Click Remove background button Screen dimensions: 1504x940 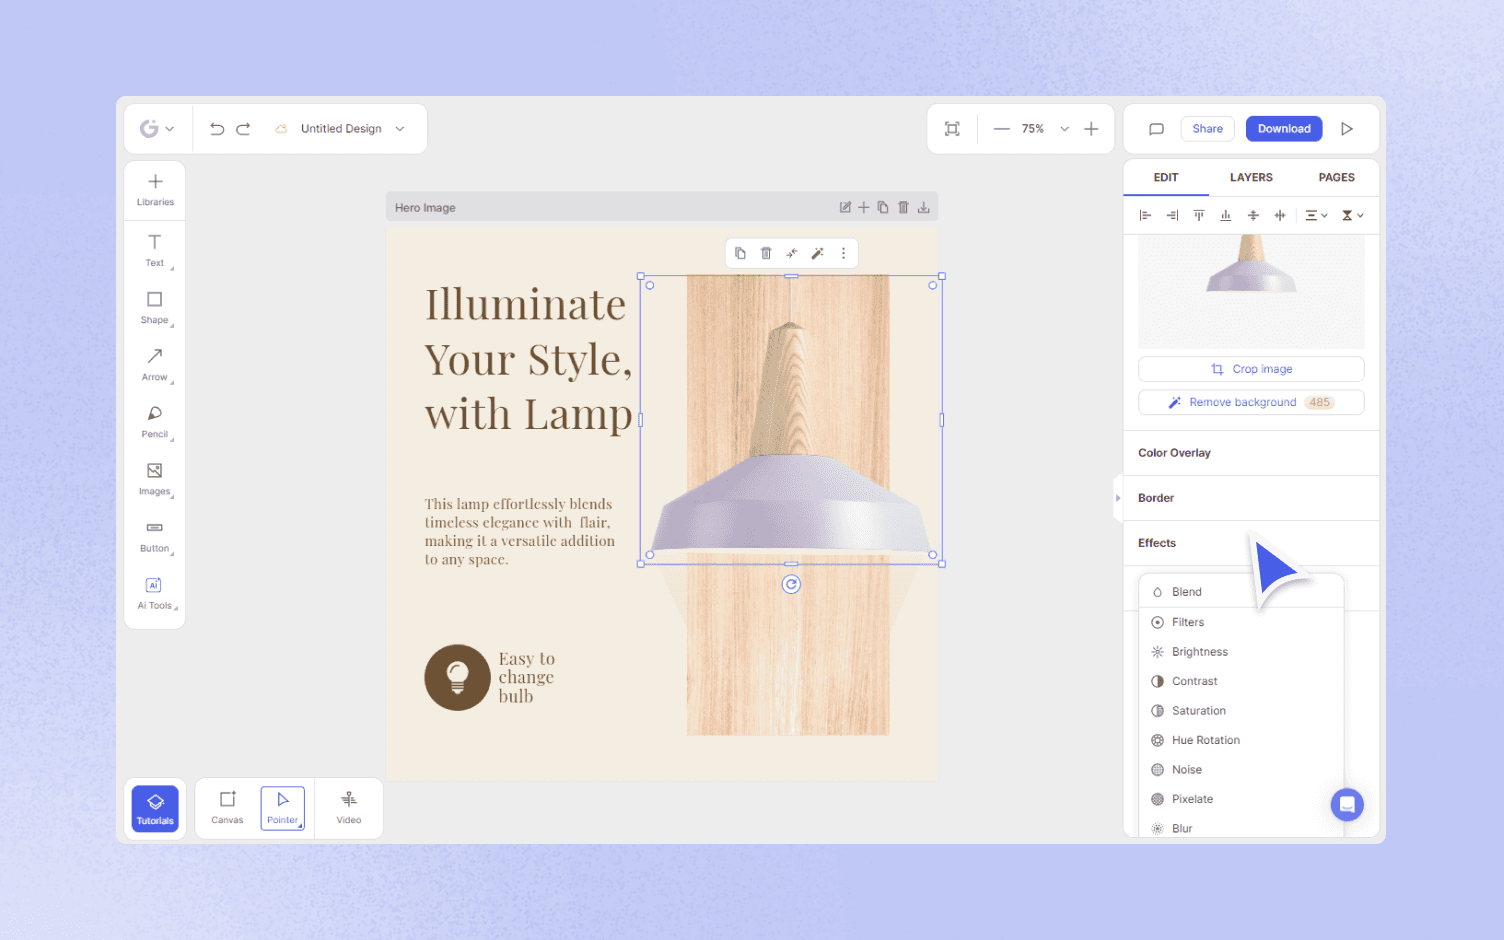coord(1251,402)
